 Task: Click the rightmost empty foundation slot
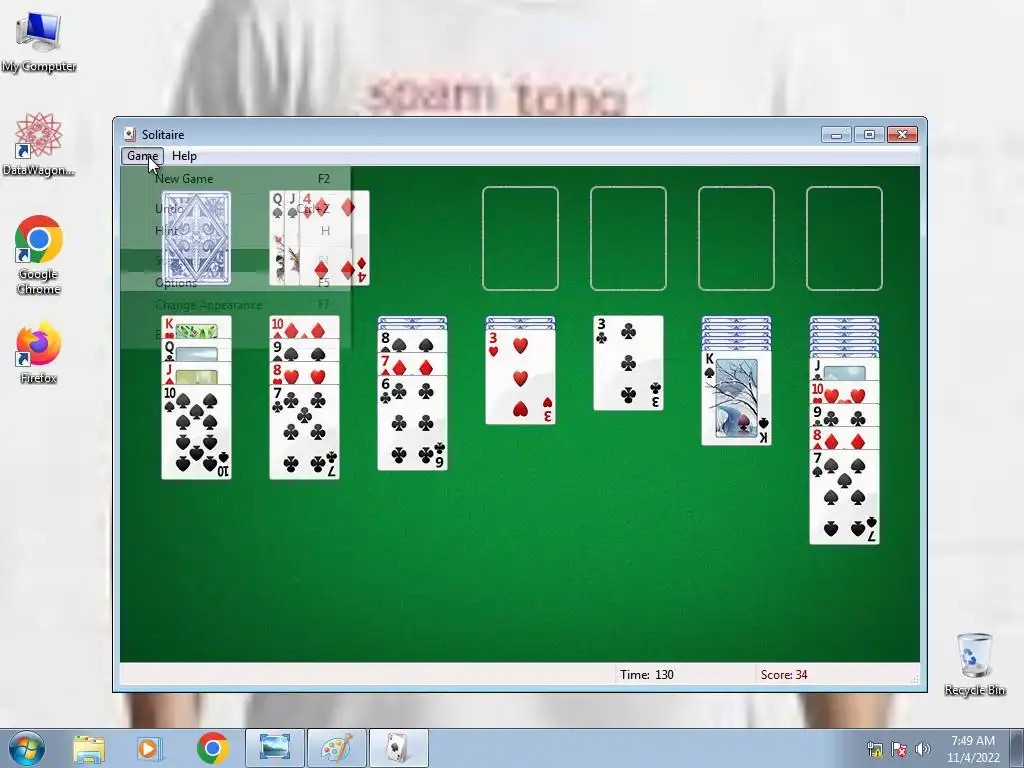point(844,238)
